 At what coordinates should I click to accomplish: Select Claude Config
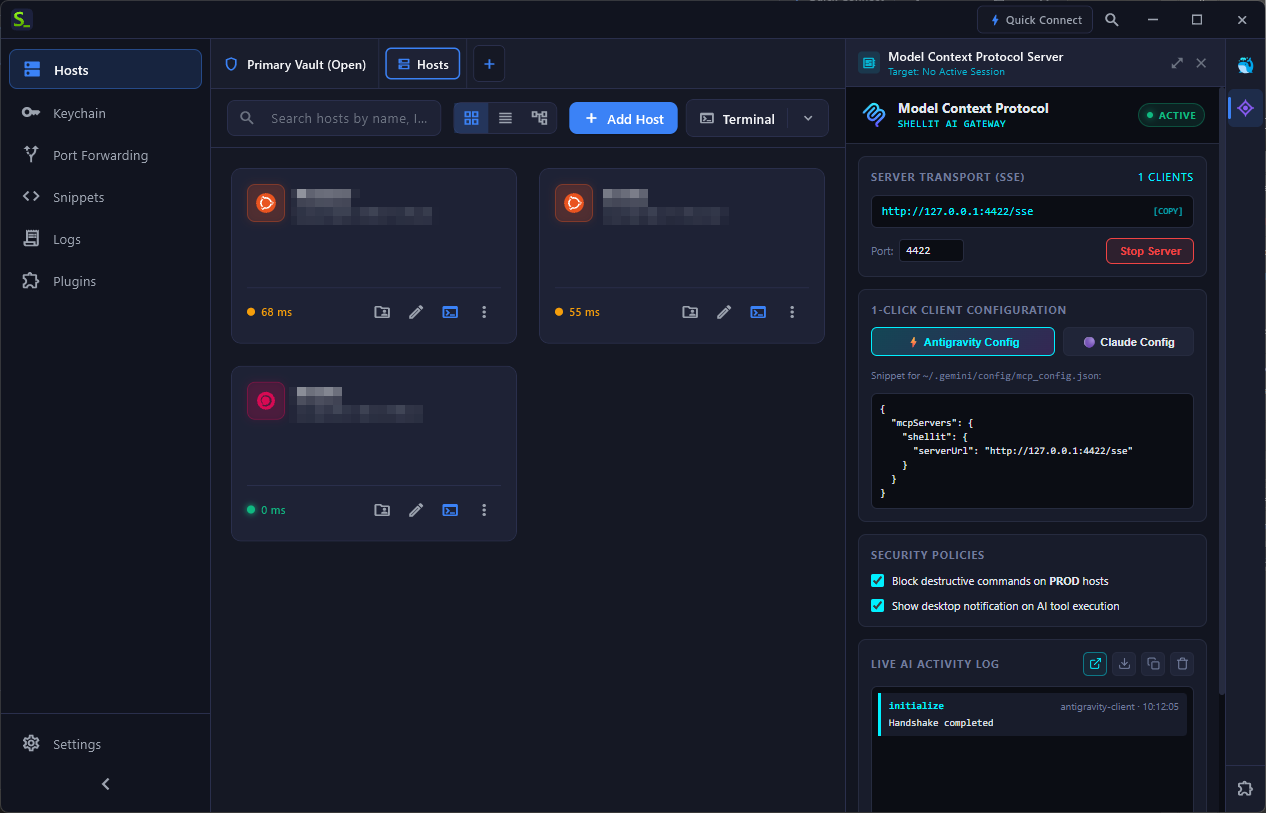pyautogui.click(x=1128, y=342)
